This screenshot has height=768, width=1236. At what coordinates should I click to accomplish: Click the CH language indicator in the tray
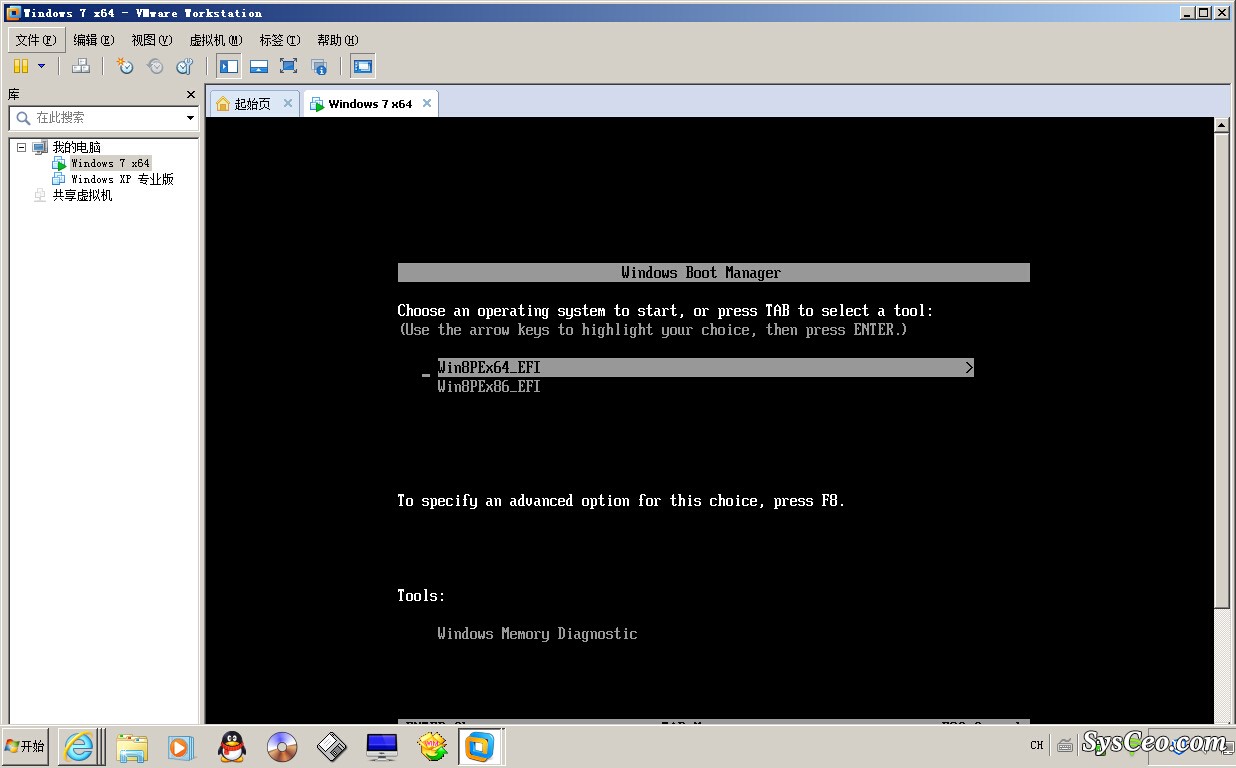point(1037,745)
